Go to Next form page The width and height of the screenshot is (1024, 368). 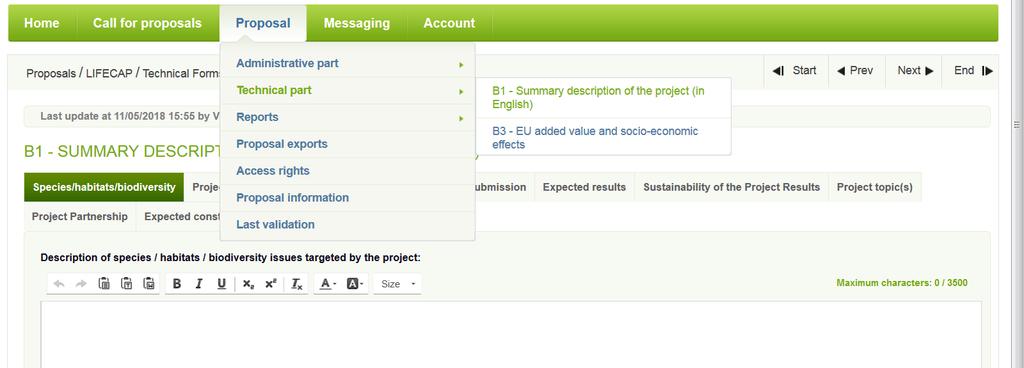coord(914,70)
